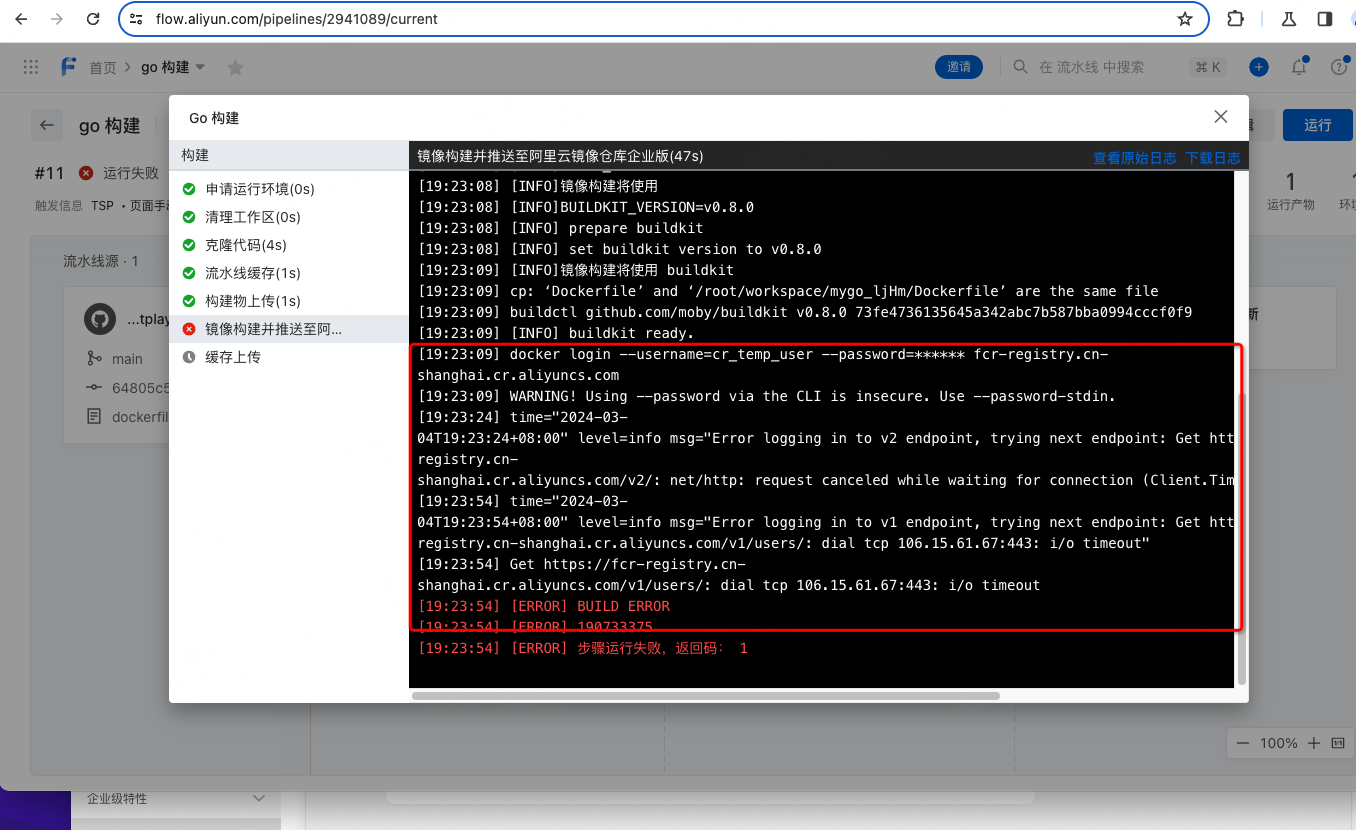The image size is (1356, 830).
Task: Click the horizontal log scrollbar
Action: pos(706,695)
